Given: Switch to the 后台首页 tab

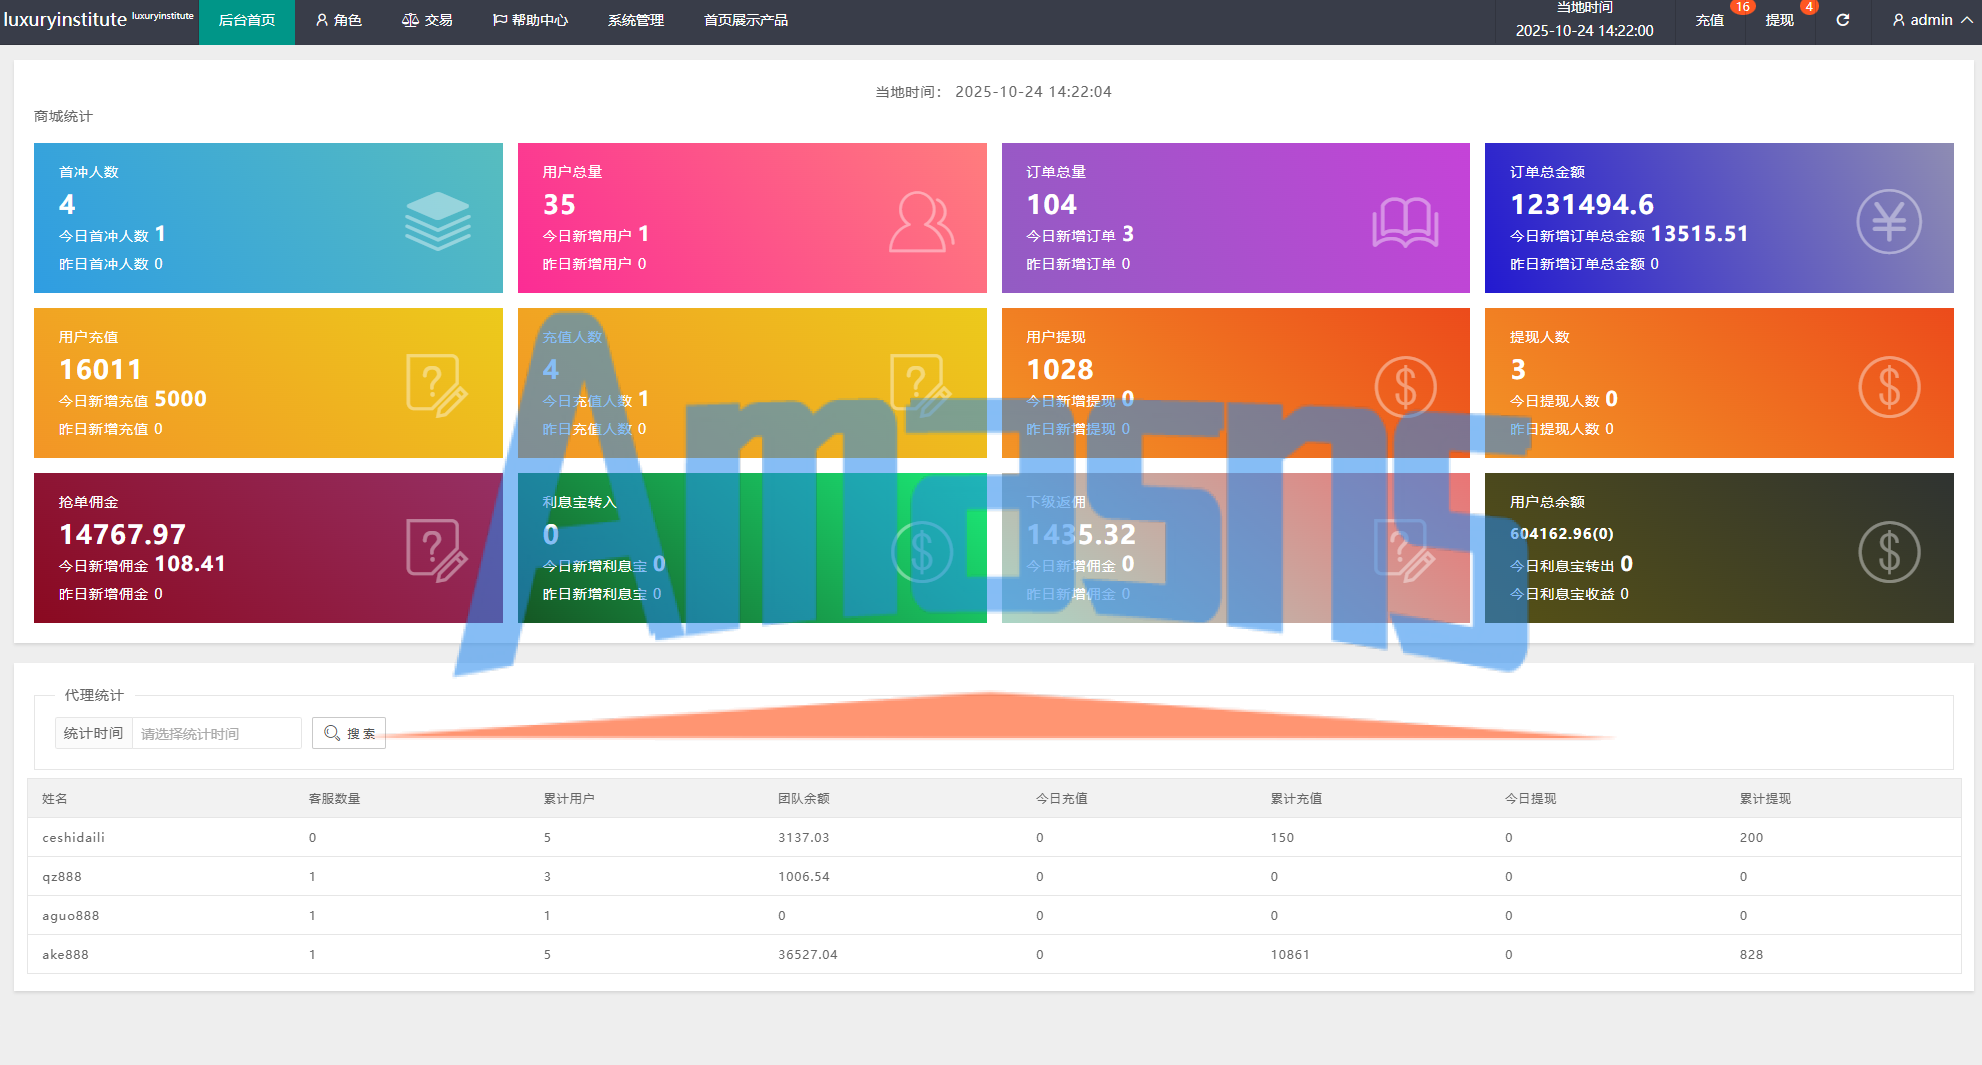Looking at the screenshot, I should tap(247, 20).
